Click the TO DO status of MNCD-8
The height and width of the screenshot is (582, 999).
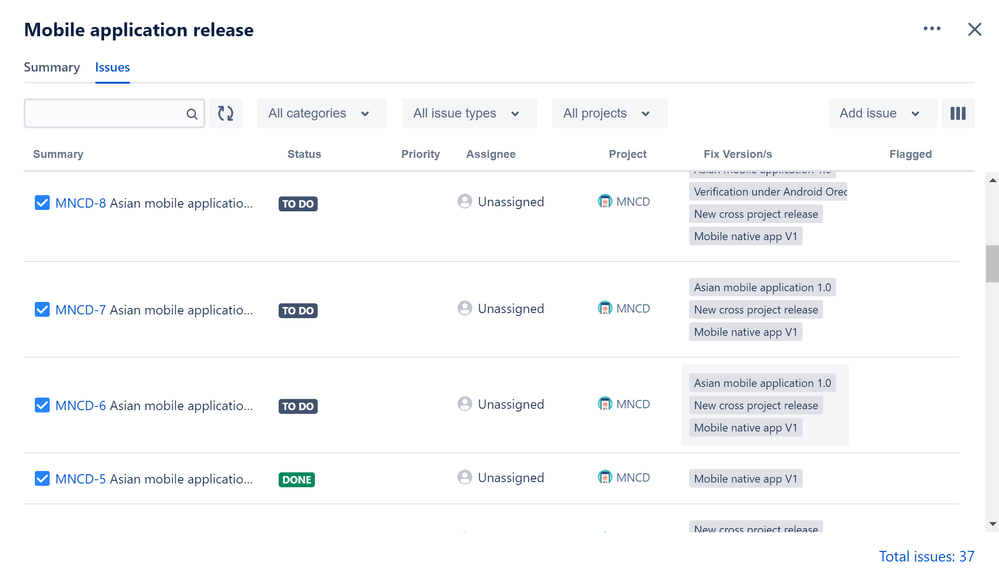tap(298, 204)
